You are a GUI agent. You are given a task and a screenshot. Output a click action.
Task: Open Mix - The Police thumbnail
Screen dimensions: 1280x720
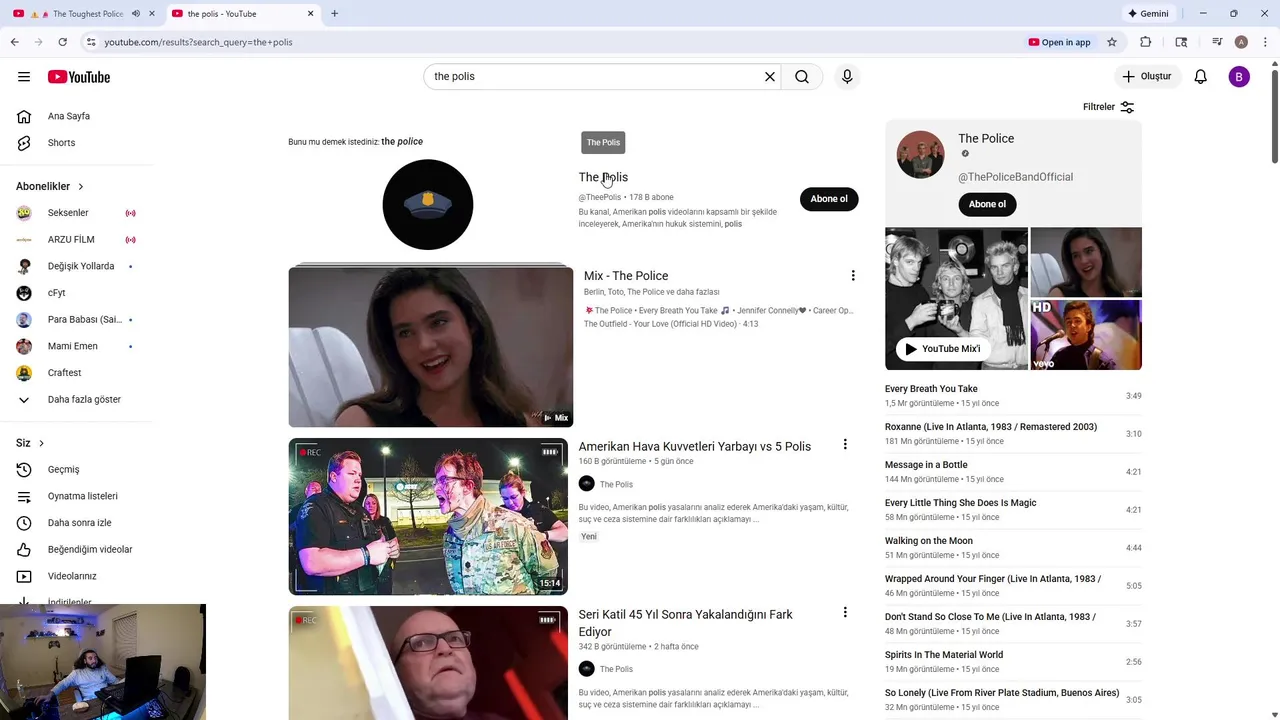point(431,347)
